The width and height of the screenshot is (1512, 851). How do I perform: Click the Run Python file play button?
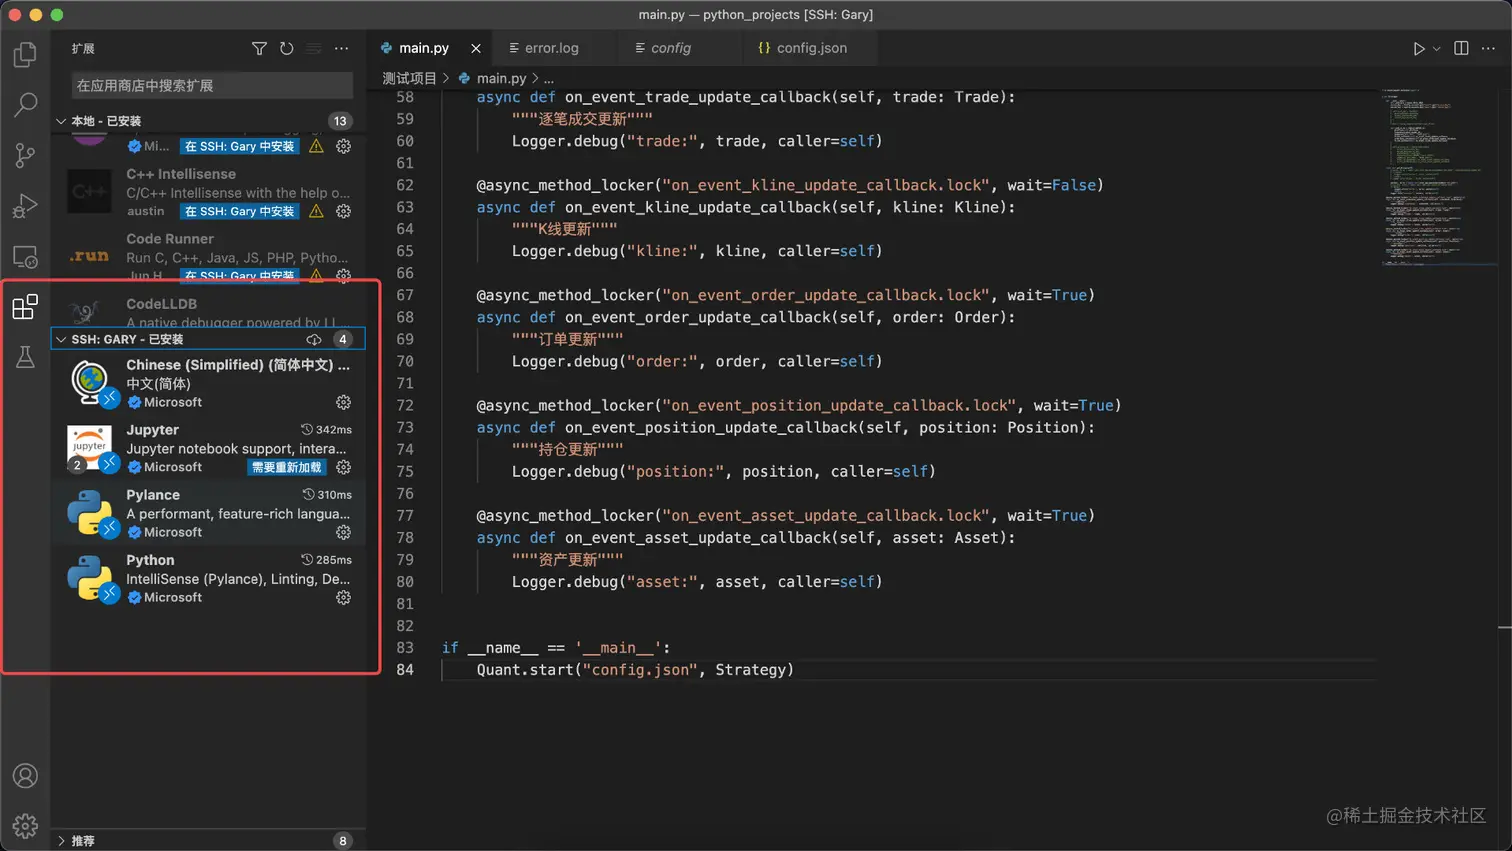[1418, 48]
